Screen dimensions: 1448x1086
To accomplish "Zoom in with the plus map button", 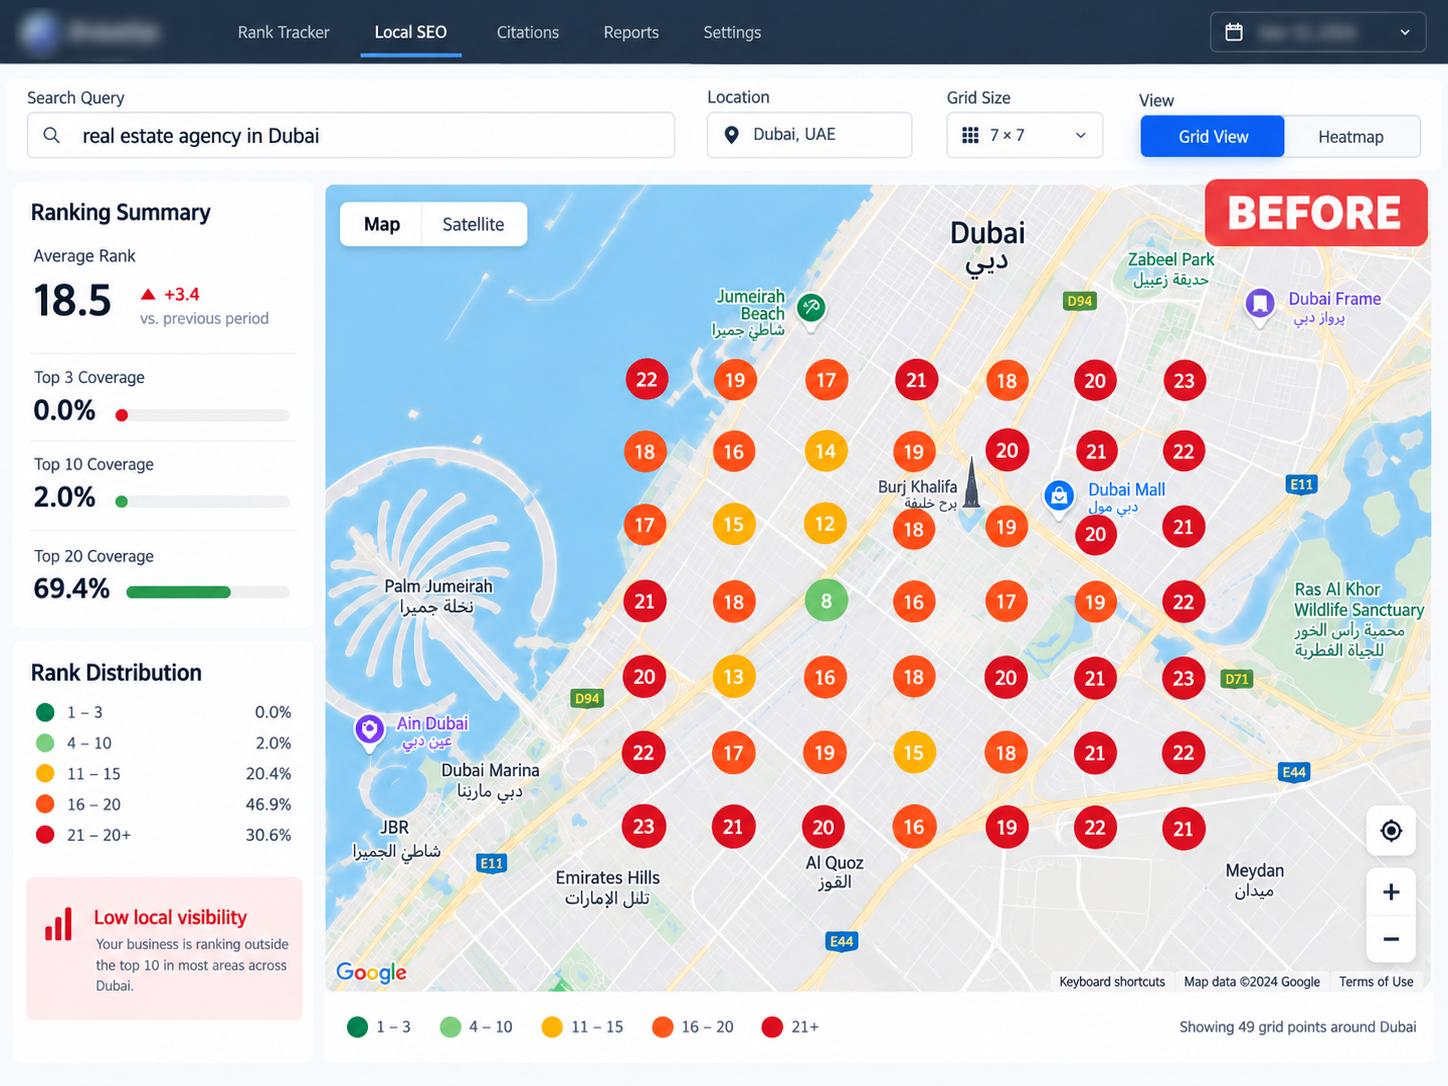I will coord(1391,892).
